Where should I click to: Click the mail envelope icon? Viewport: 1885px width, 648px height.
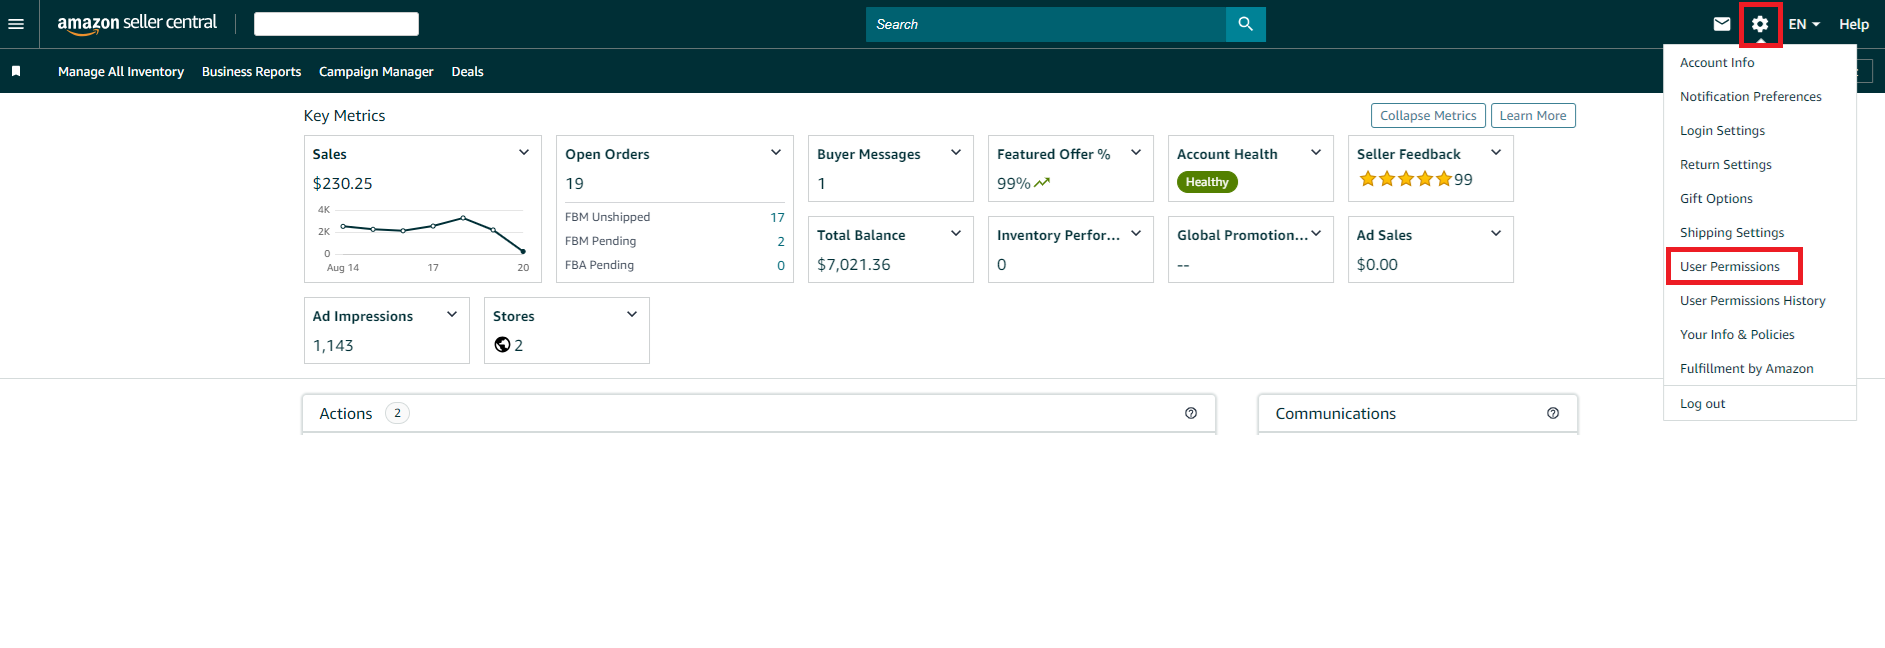coord(1722,24)
